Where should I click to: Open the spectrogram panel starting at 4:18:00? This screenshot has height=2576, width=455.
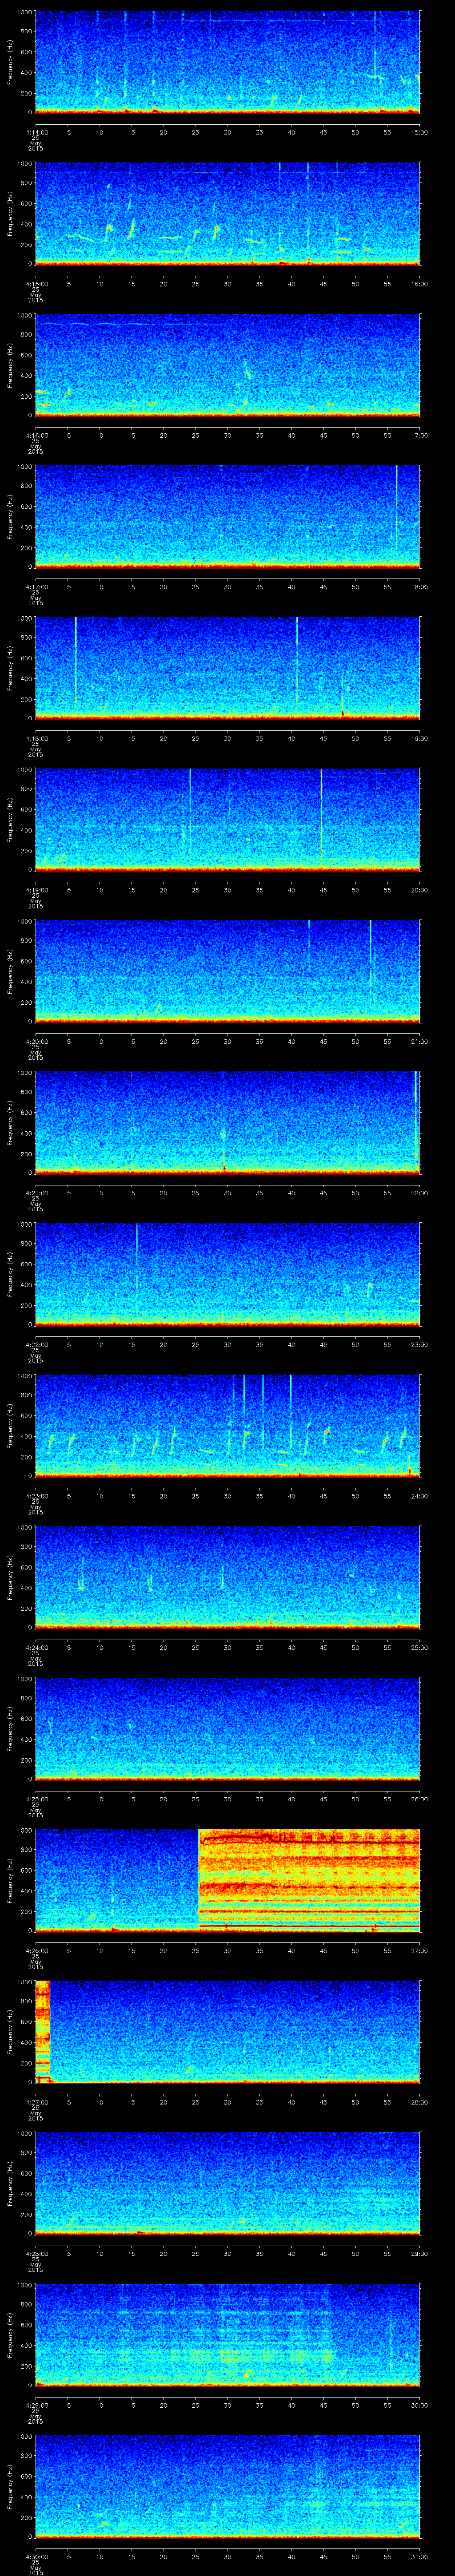[227, 668]
